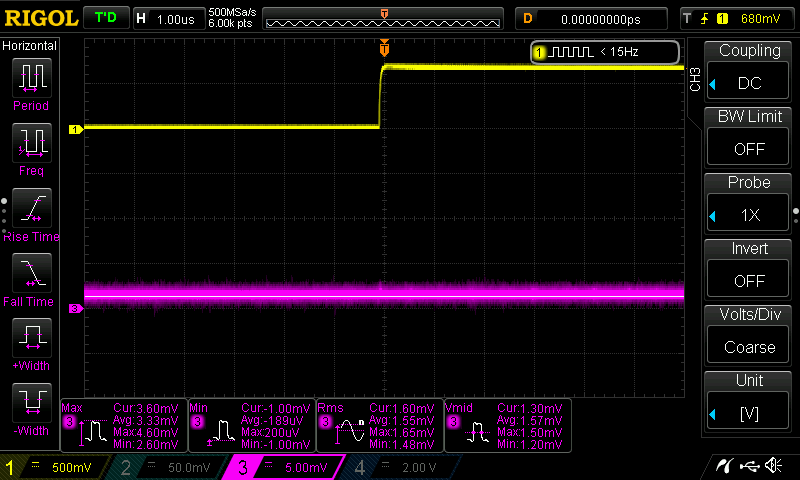Select the +Width measurement icon
The height and width of the screenshot is (480, 800).
click(31, 339)
